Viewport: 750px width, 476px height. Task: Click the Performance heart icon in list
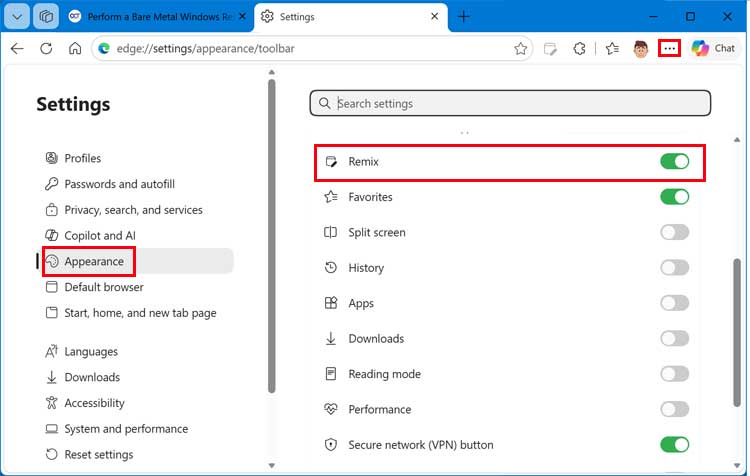(331, 409)
